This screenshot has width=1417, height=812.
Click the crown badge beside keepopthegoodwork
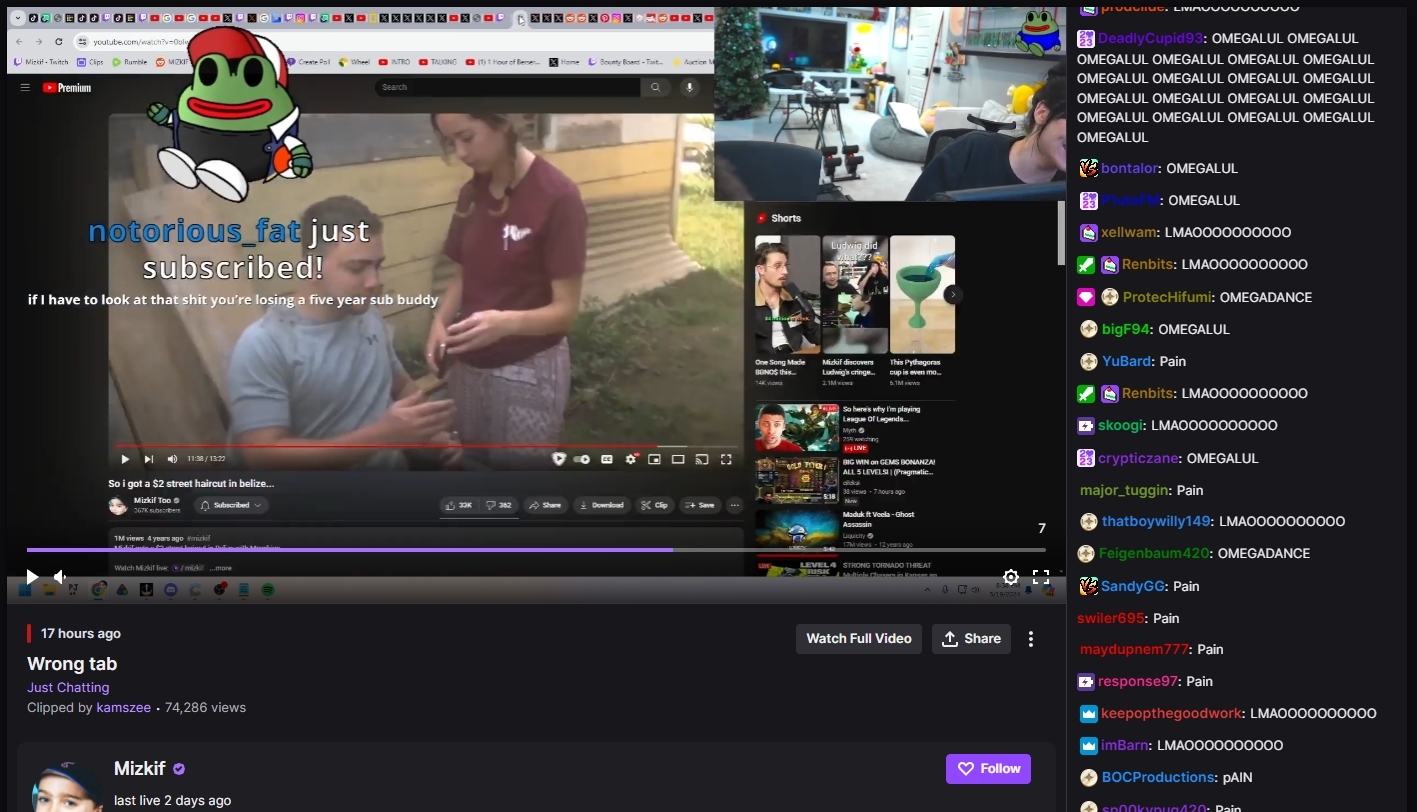(1089, 714)
